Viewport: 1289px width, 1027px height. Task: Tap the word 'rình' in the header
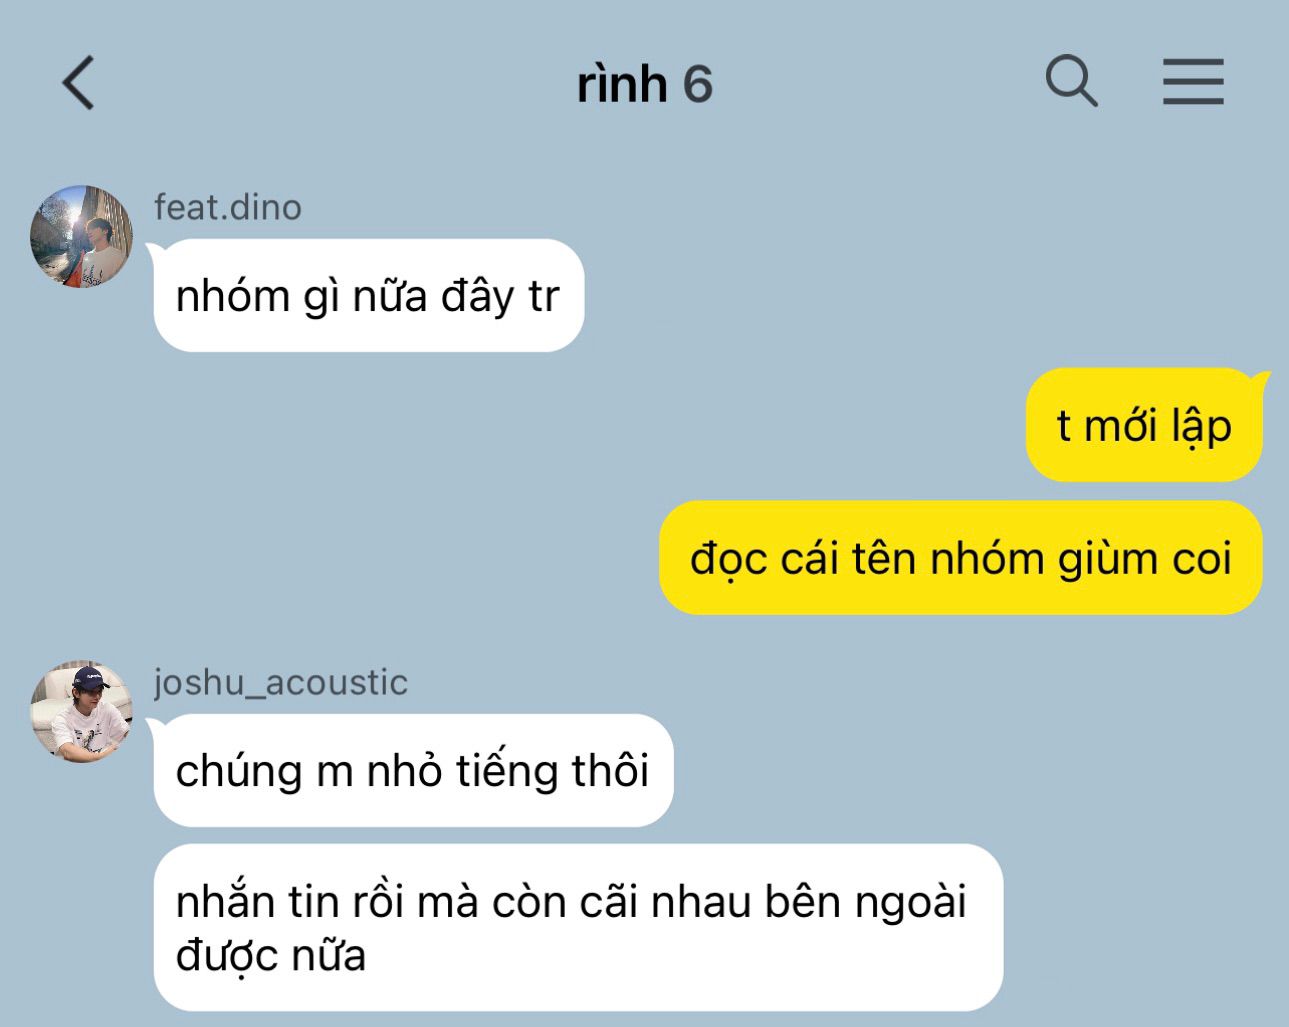(621, 84)
